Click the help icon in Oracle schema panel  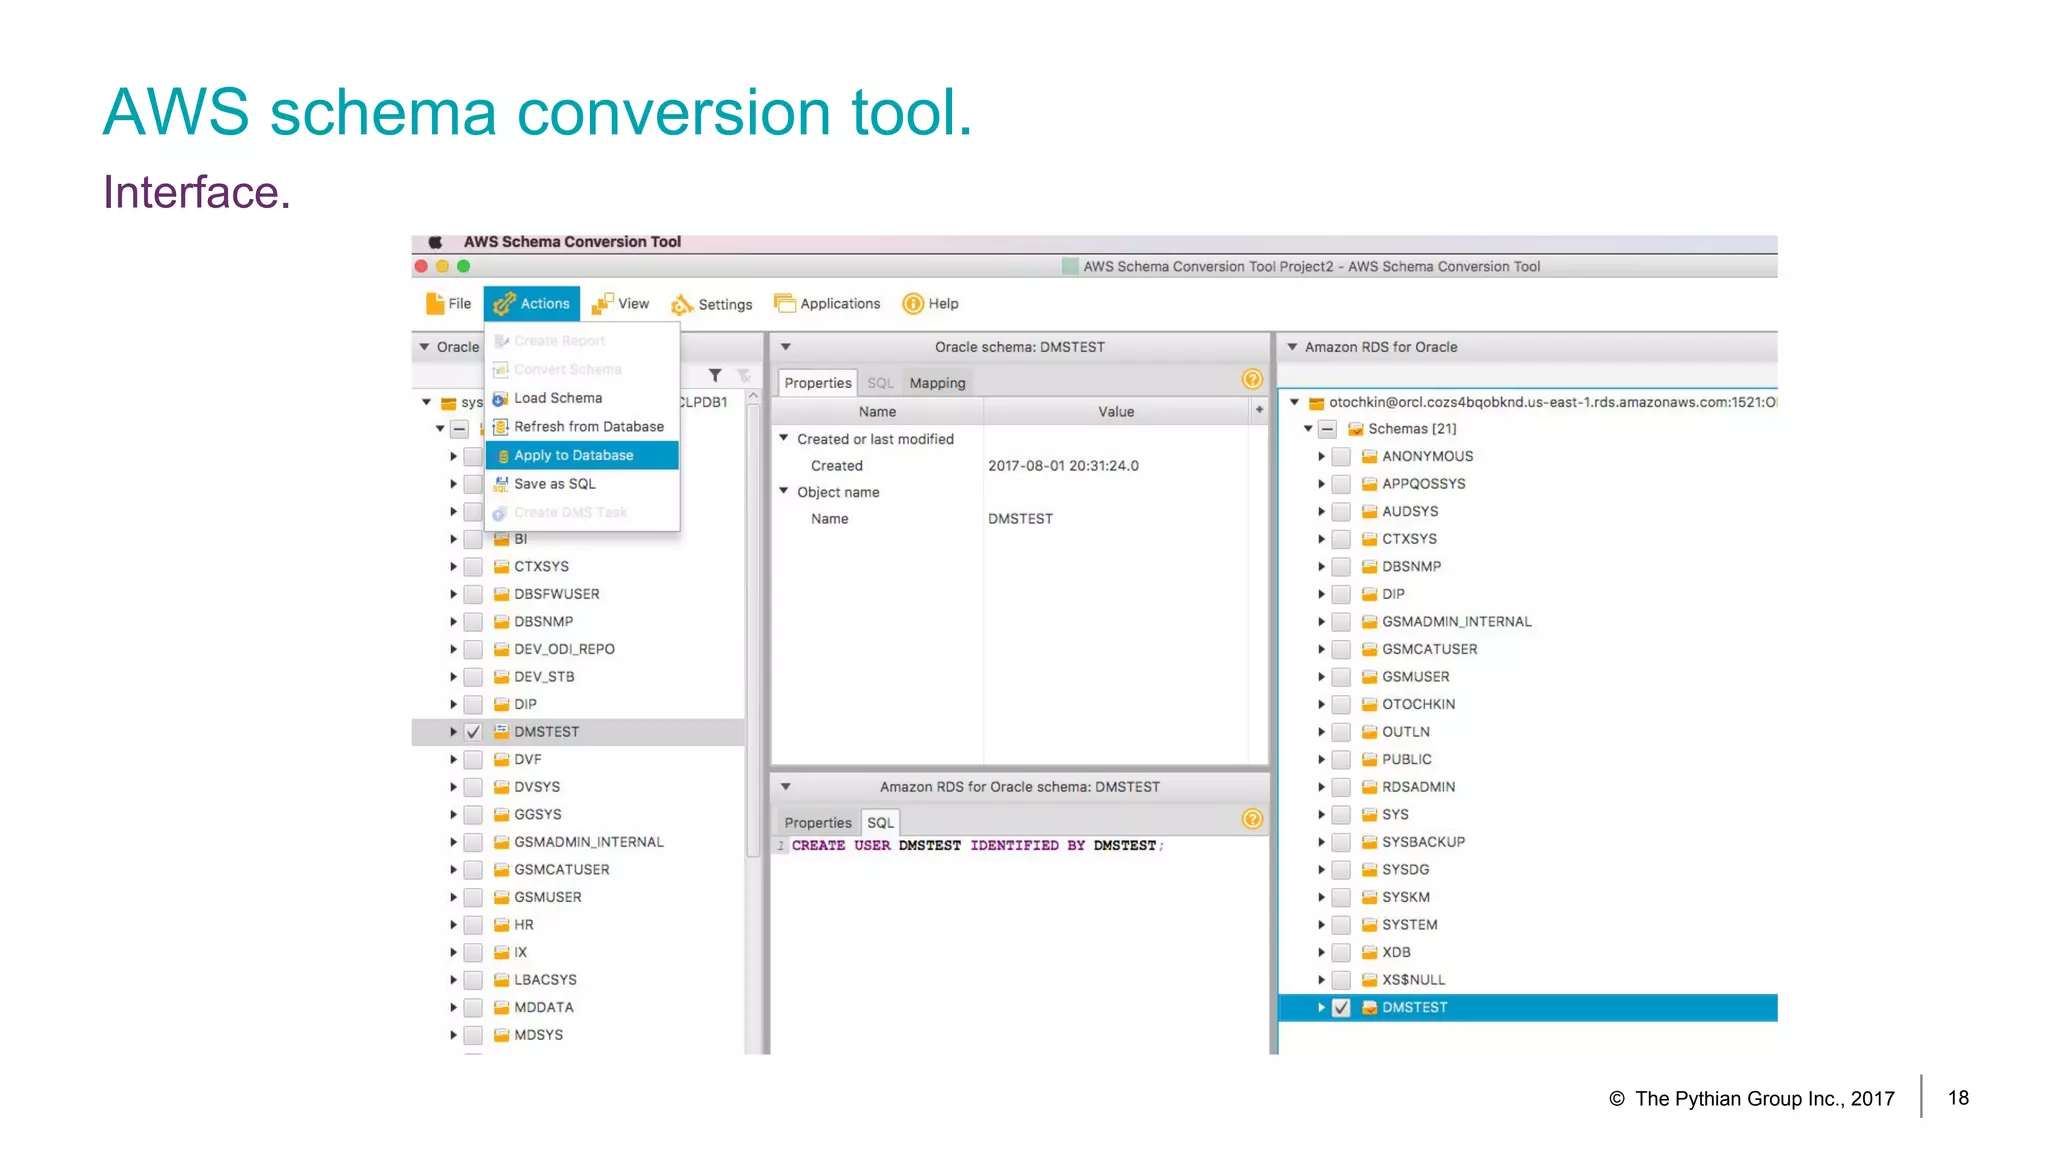1252,380
